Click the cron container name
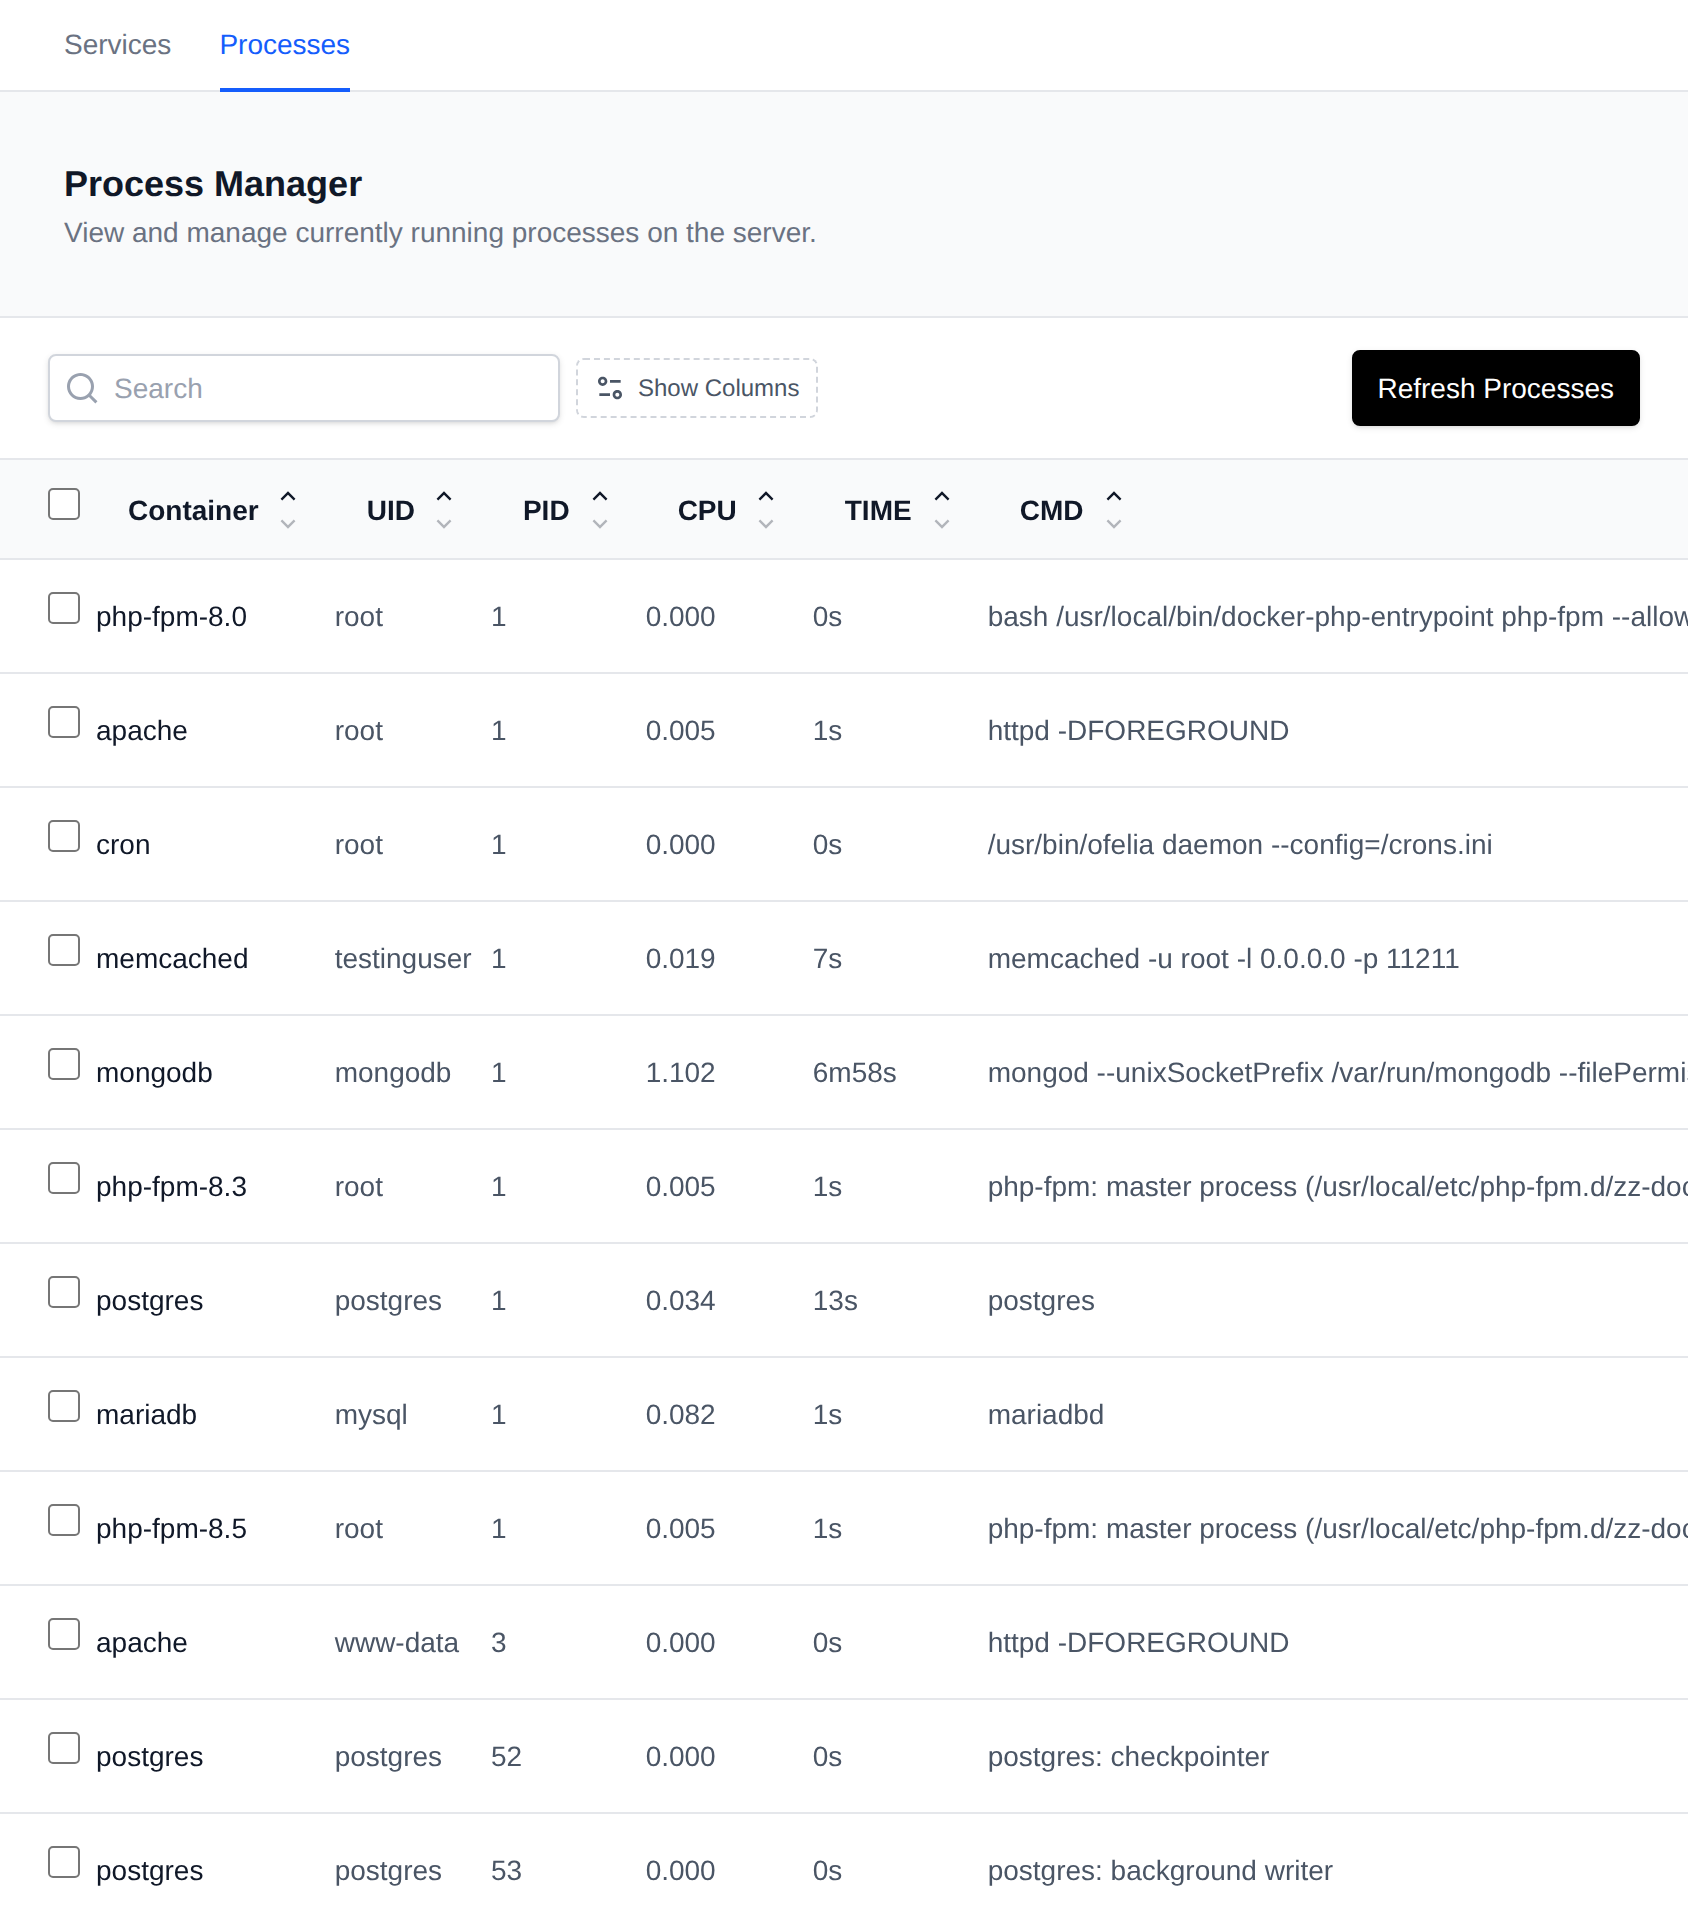1688x1926 pixels. pos(123,845)
